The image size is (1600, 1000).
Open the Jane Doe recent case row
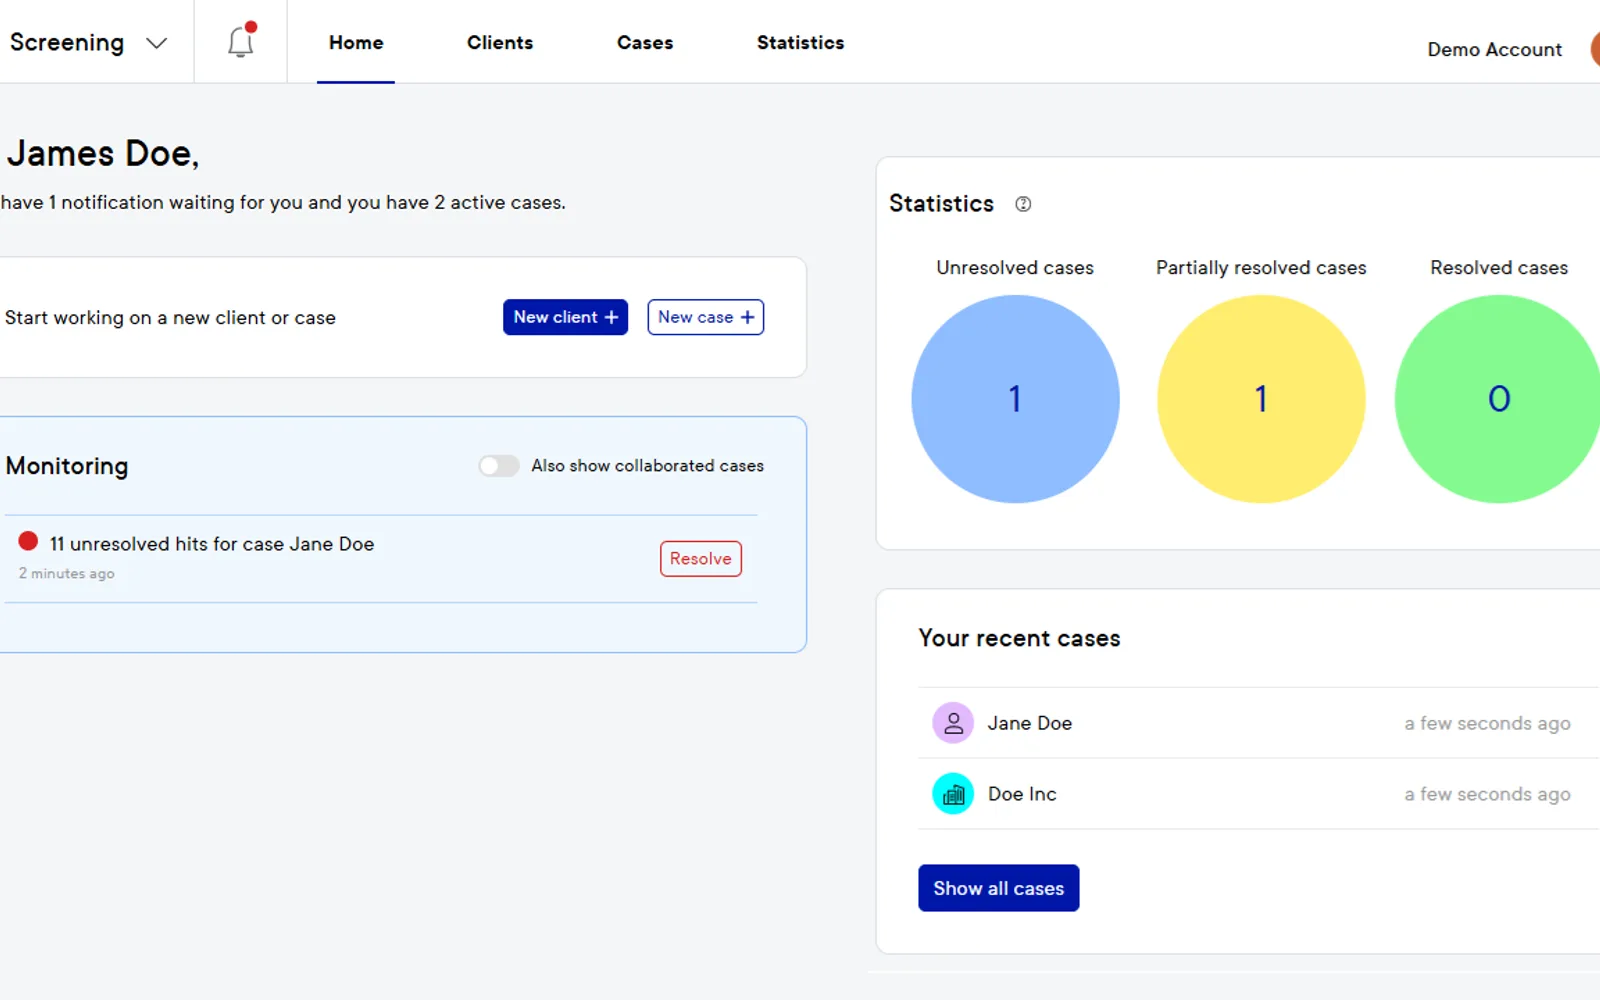click(x=1258, y=723)
